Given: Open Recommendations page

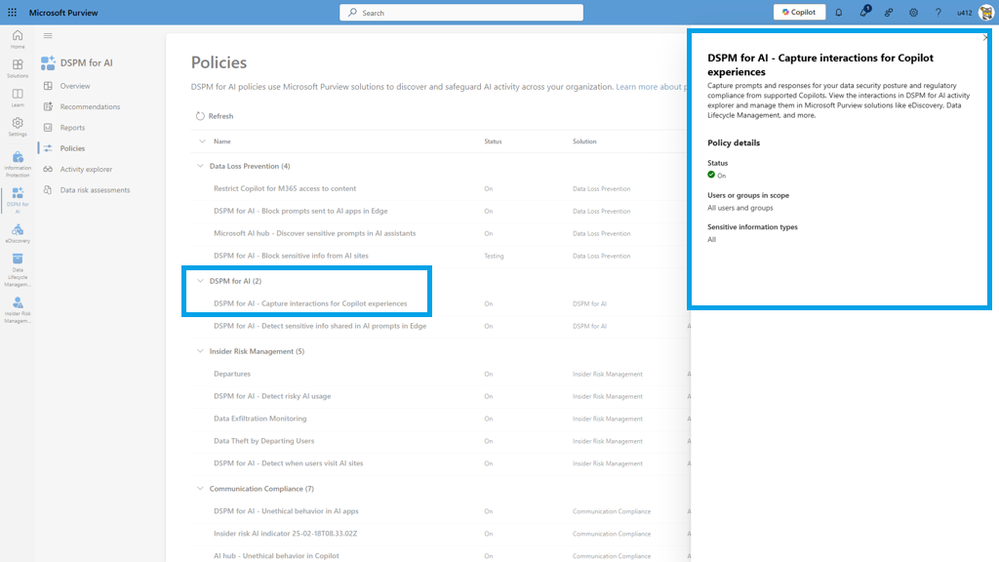Looking at the screenshot, I should click(89, 106).
